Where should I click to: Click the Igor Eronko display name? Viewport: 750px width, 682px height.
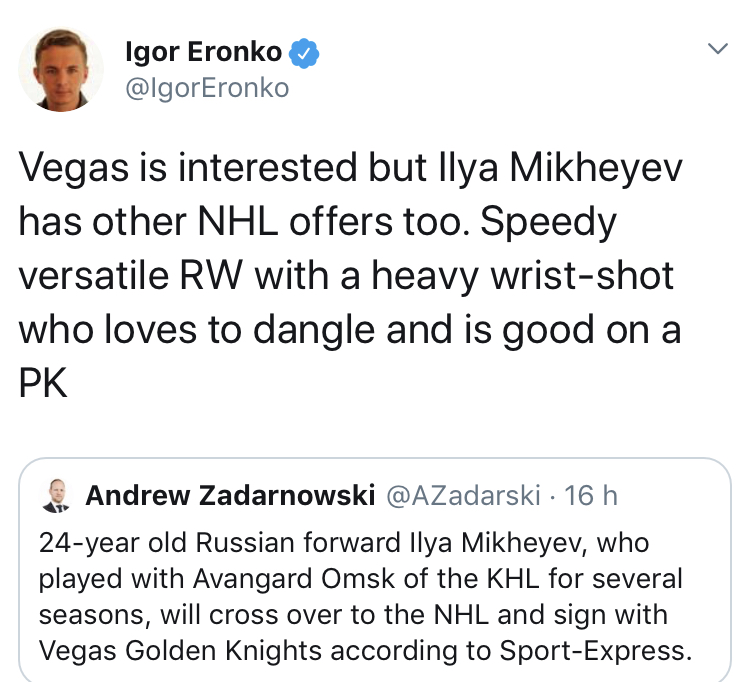203,52
